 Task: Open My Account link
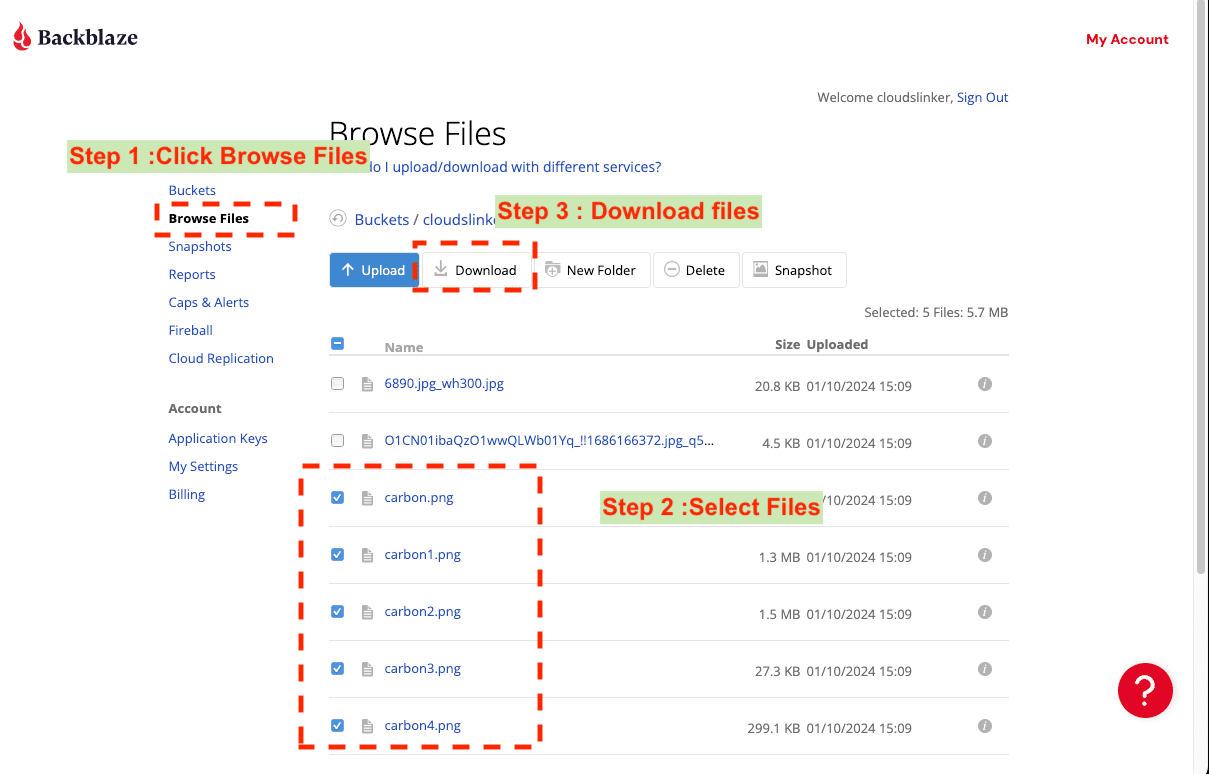(1127, 39)
